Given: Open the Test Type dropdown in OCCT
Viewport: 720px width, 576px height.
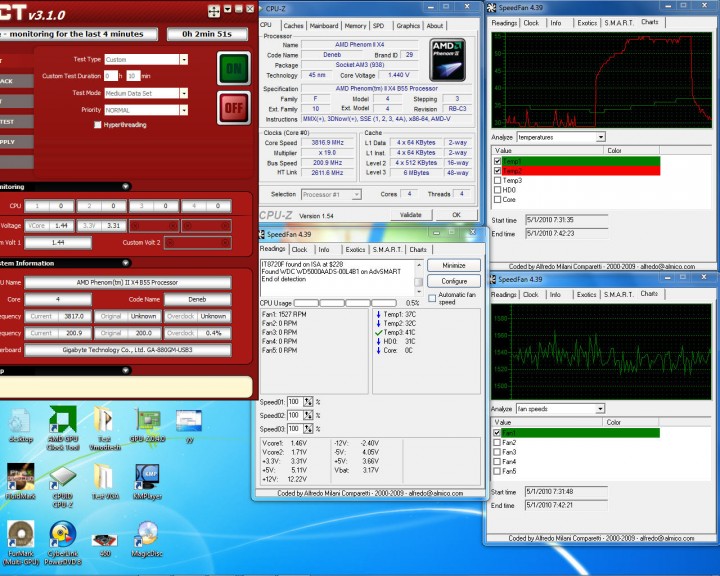Looking at the screenshot, I should pos(145,59).
